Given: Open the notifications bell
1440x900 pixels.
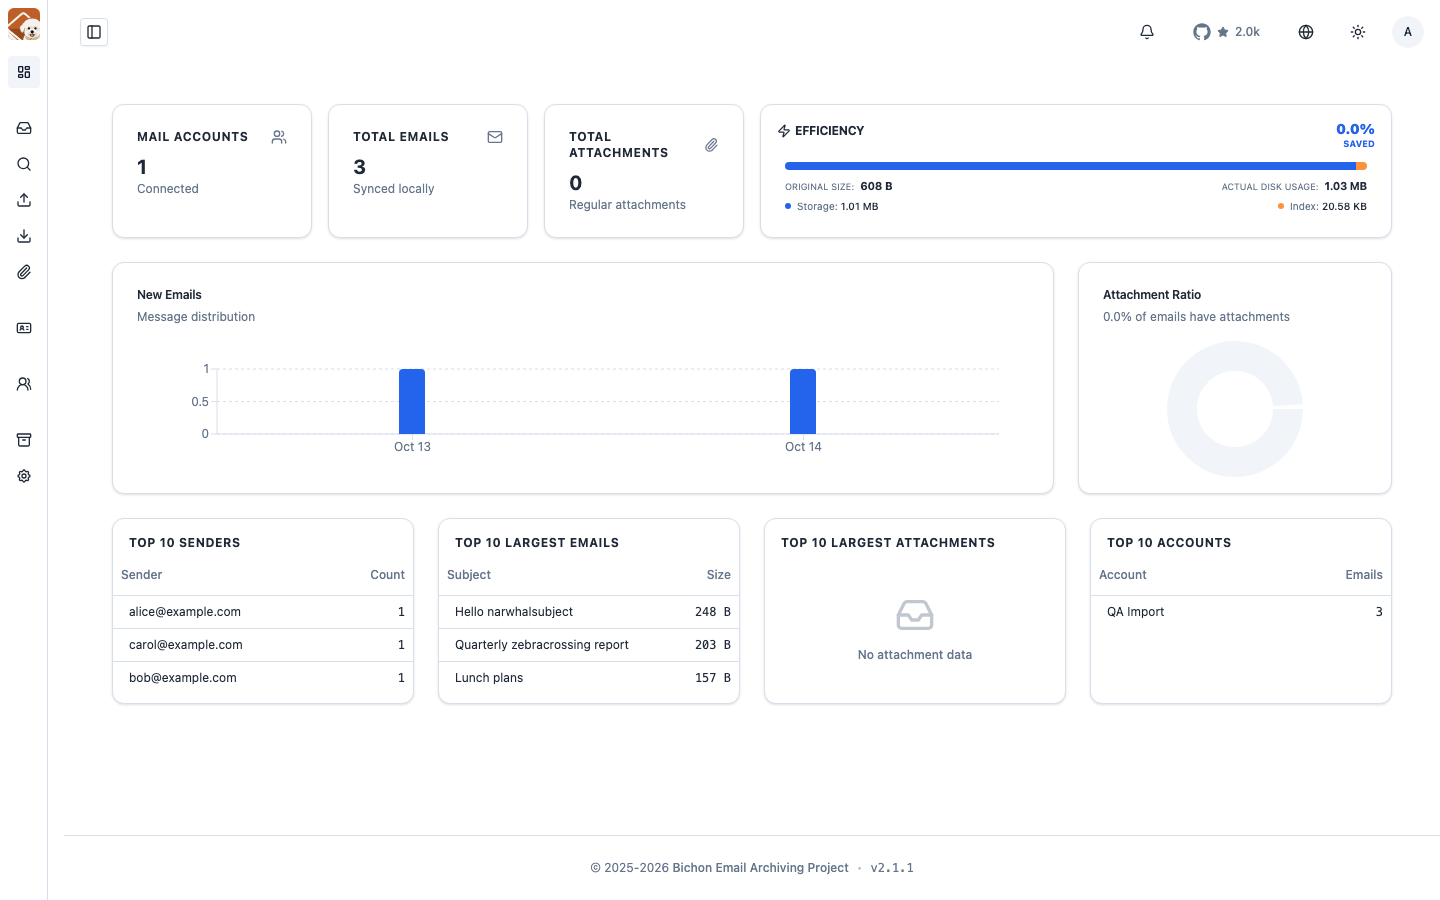Looking at the screenshot, I should 1147,32.
